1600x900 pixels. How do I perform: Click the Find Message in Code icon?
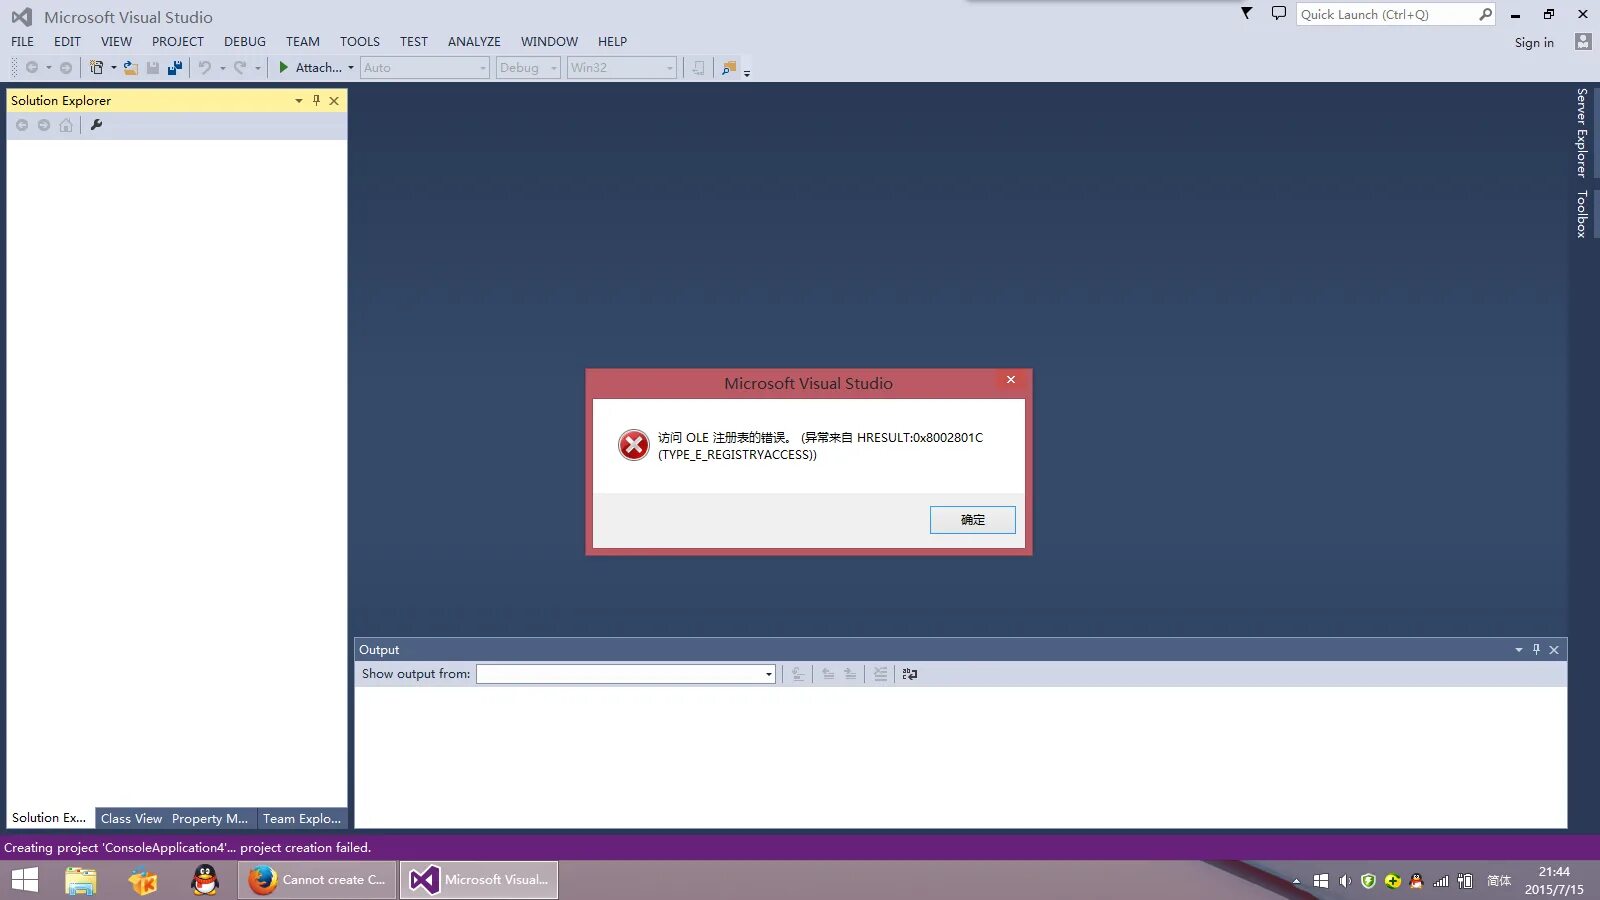pos(798,674)
